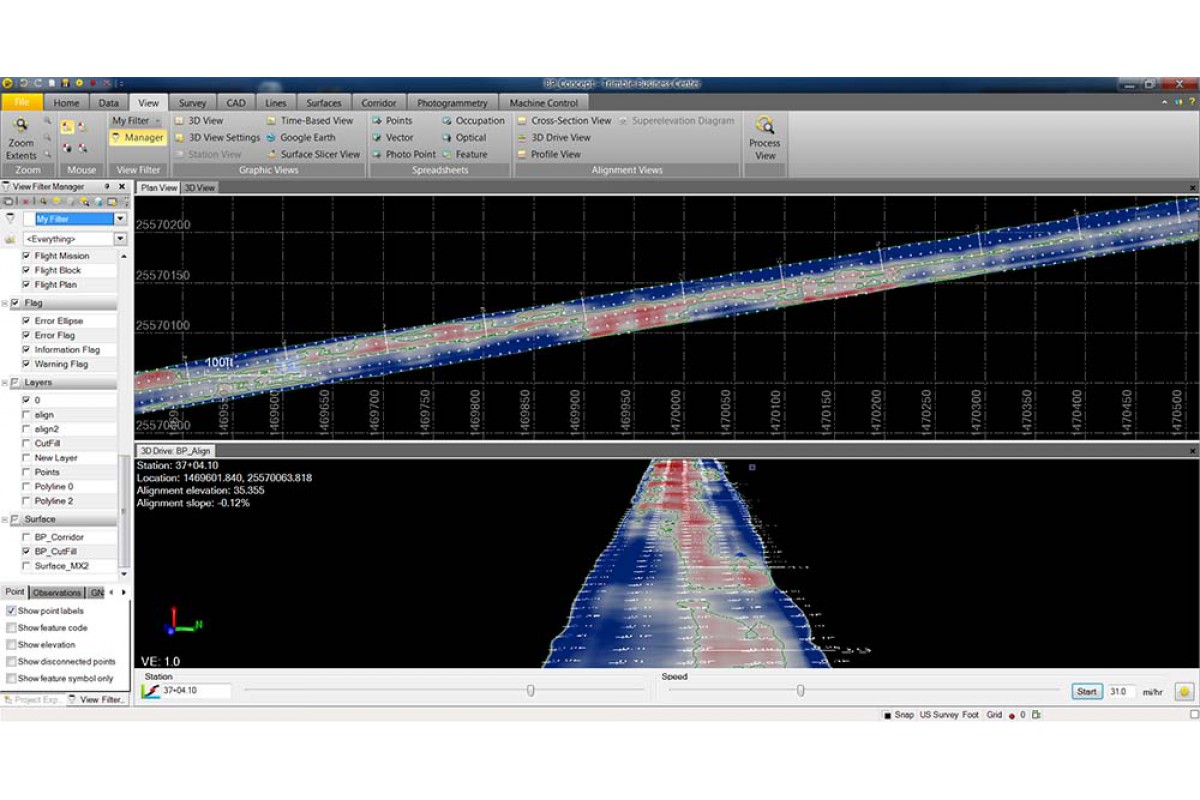Screen dimensions: 1200x800
Task: Enable the align layer checkbox
Action: [x=25, y=414]
